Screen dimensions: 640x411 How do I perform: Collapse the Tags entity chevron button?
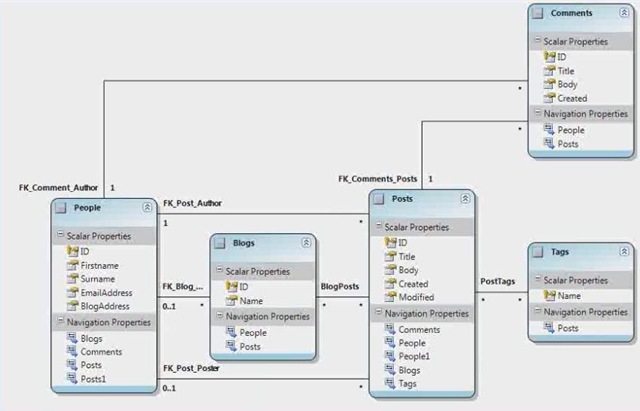(623, 253)
